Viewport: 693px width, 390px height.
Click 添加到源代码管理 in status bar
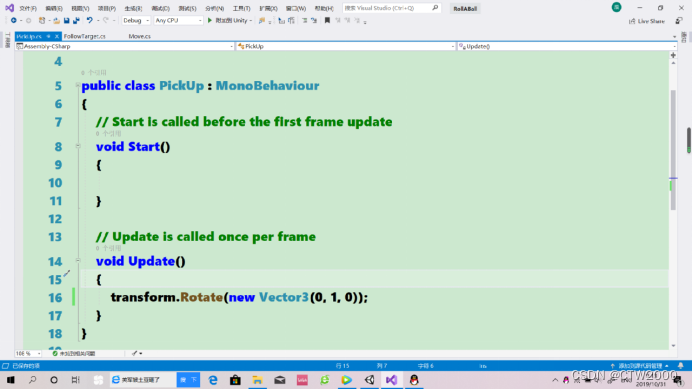[639, 366]
